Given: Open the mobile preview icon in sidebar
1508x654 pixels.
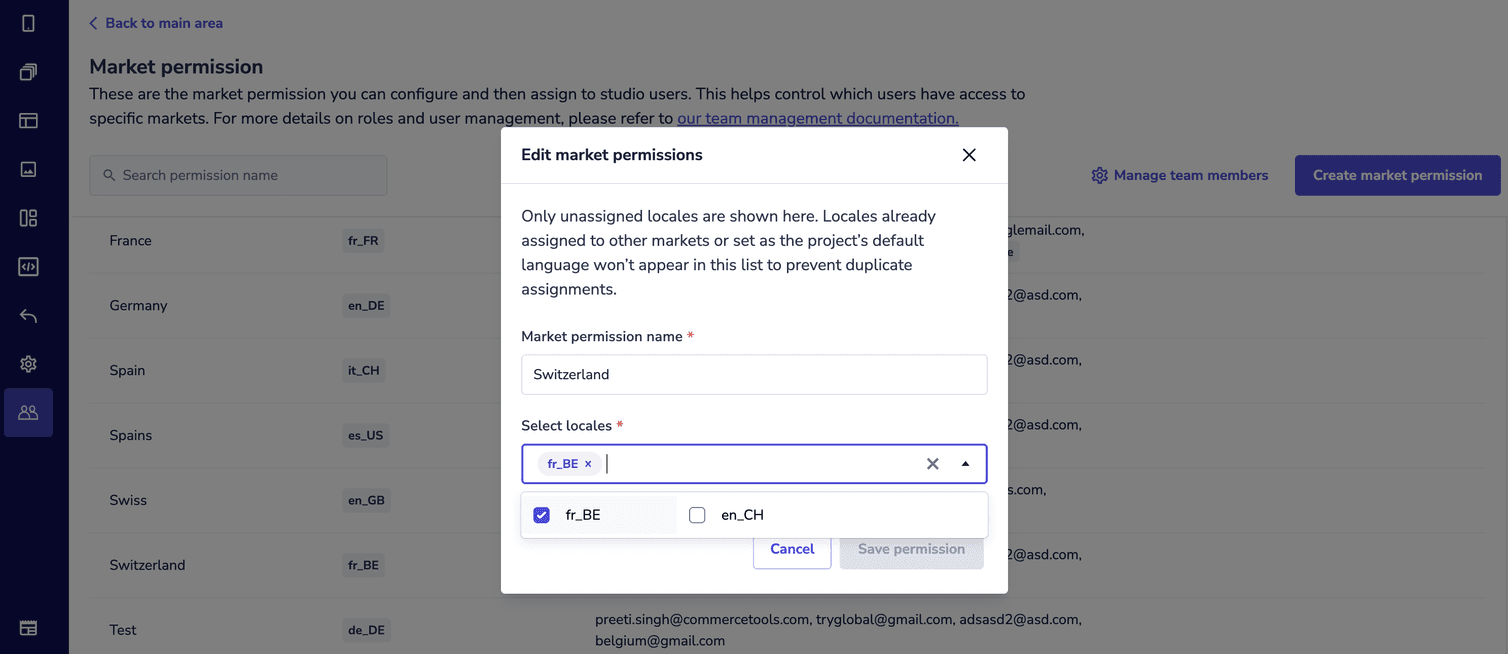Looking at the screenshot, I should 28,22.
